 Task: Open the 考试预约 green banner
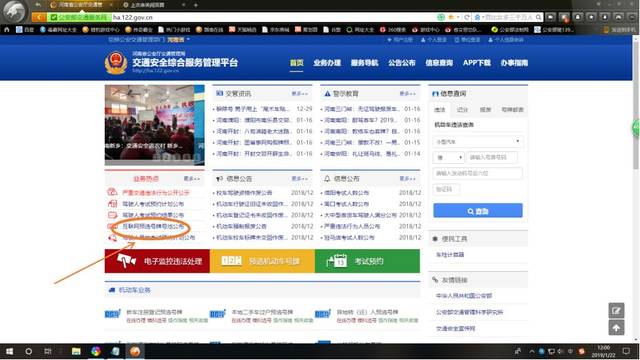point(367,261)
